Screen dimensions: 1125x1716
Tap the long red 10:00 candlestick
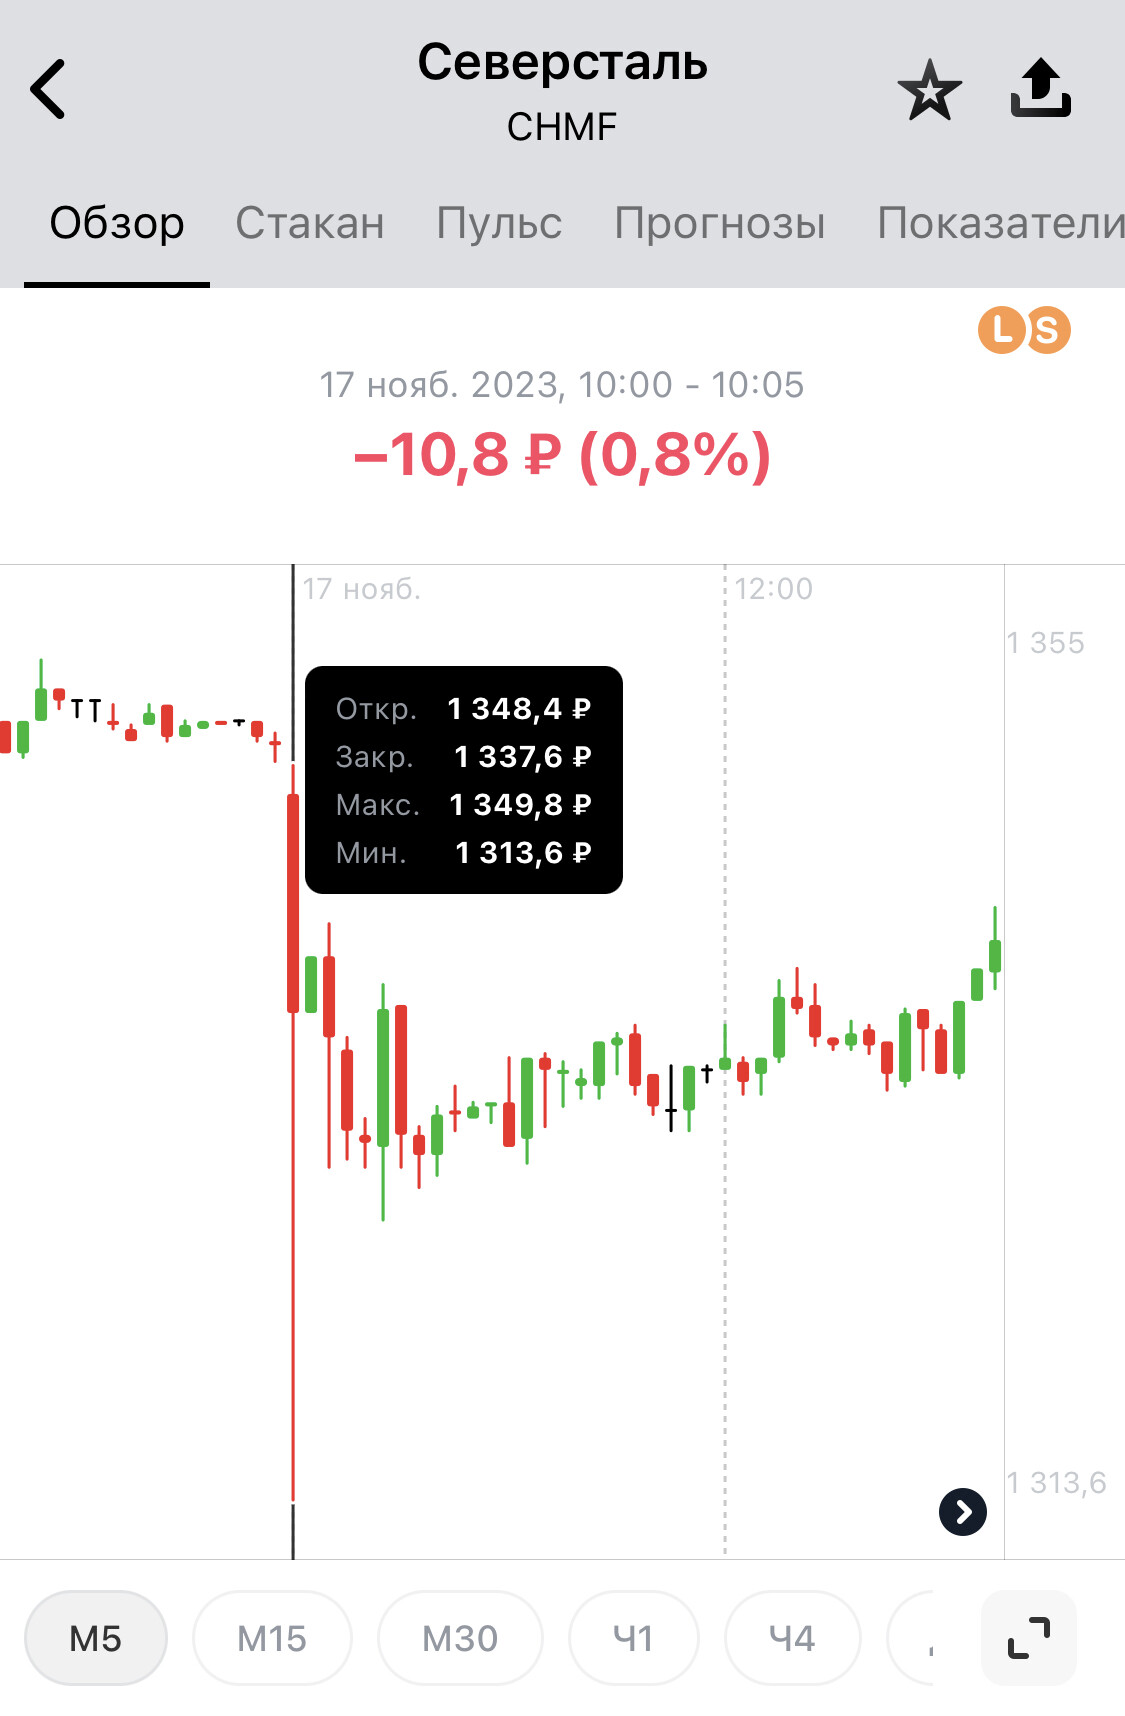pos(293,1130)
